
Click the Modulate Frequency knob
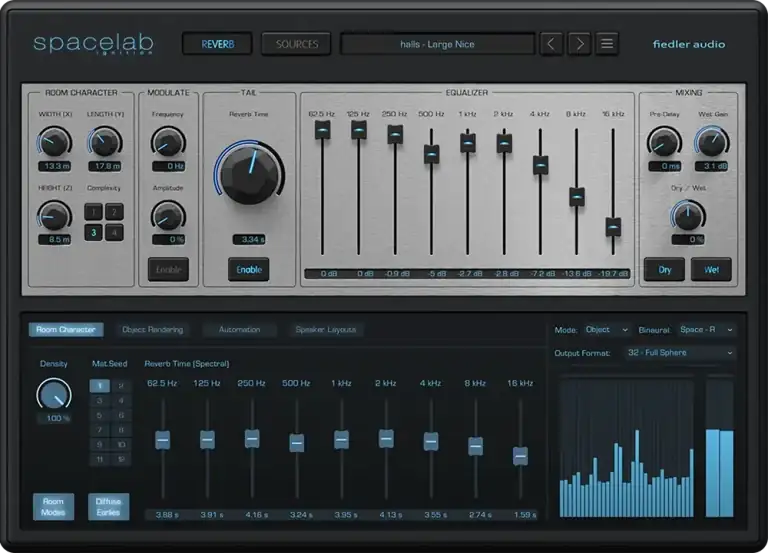(168, 142)
